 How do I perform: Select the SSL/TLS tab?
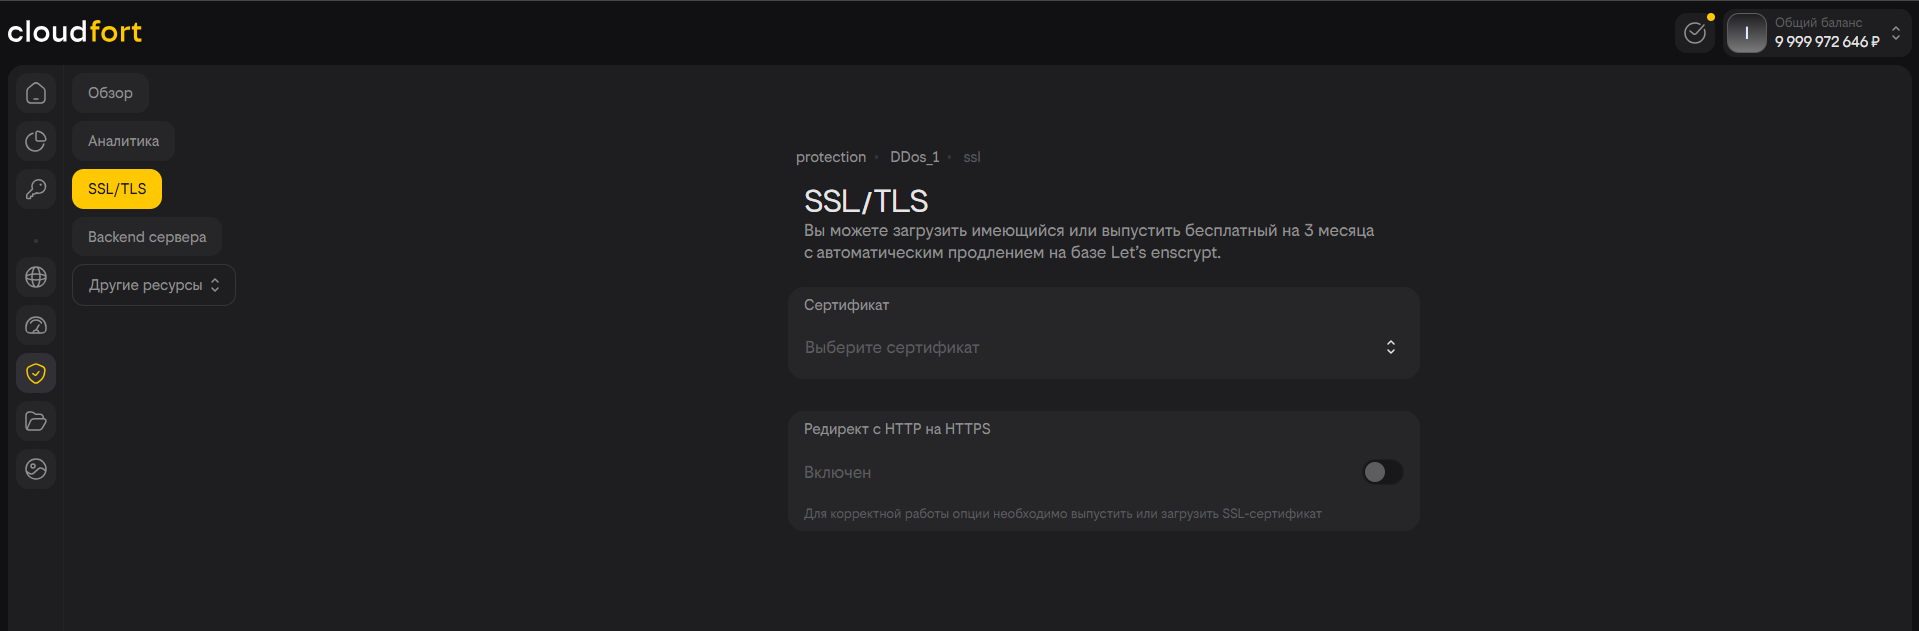[x=117, y=189]
